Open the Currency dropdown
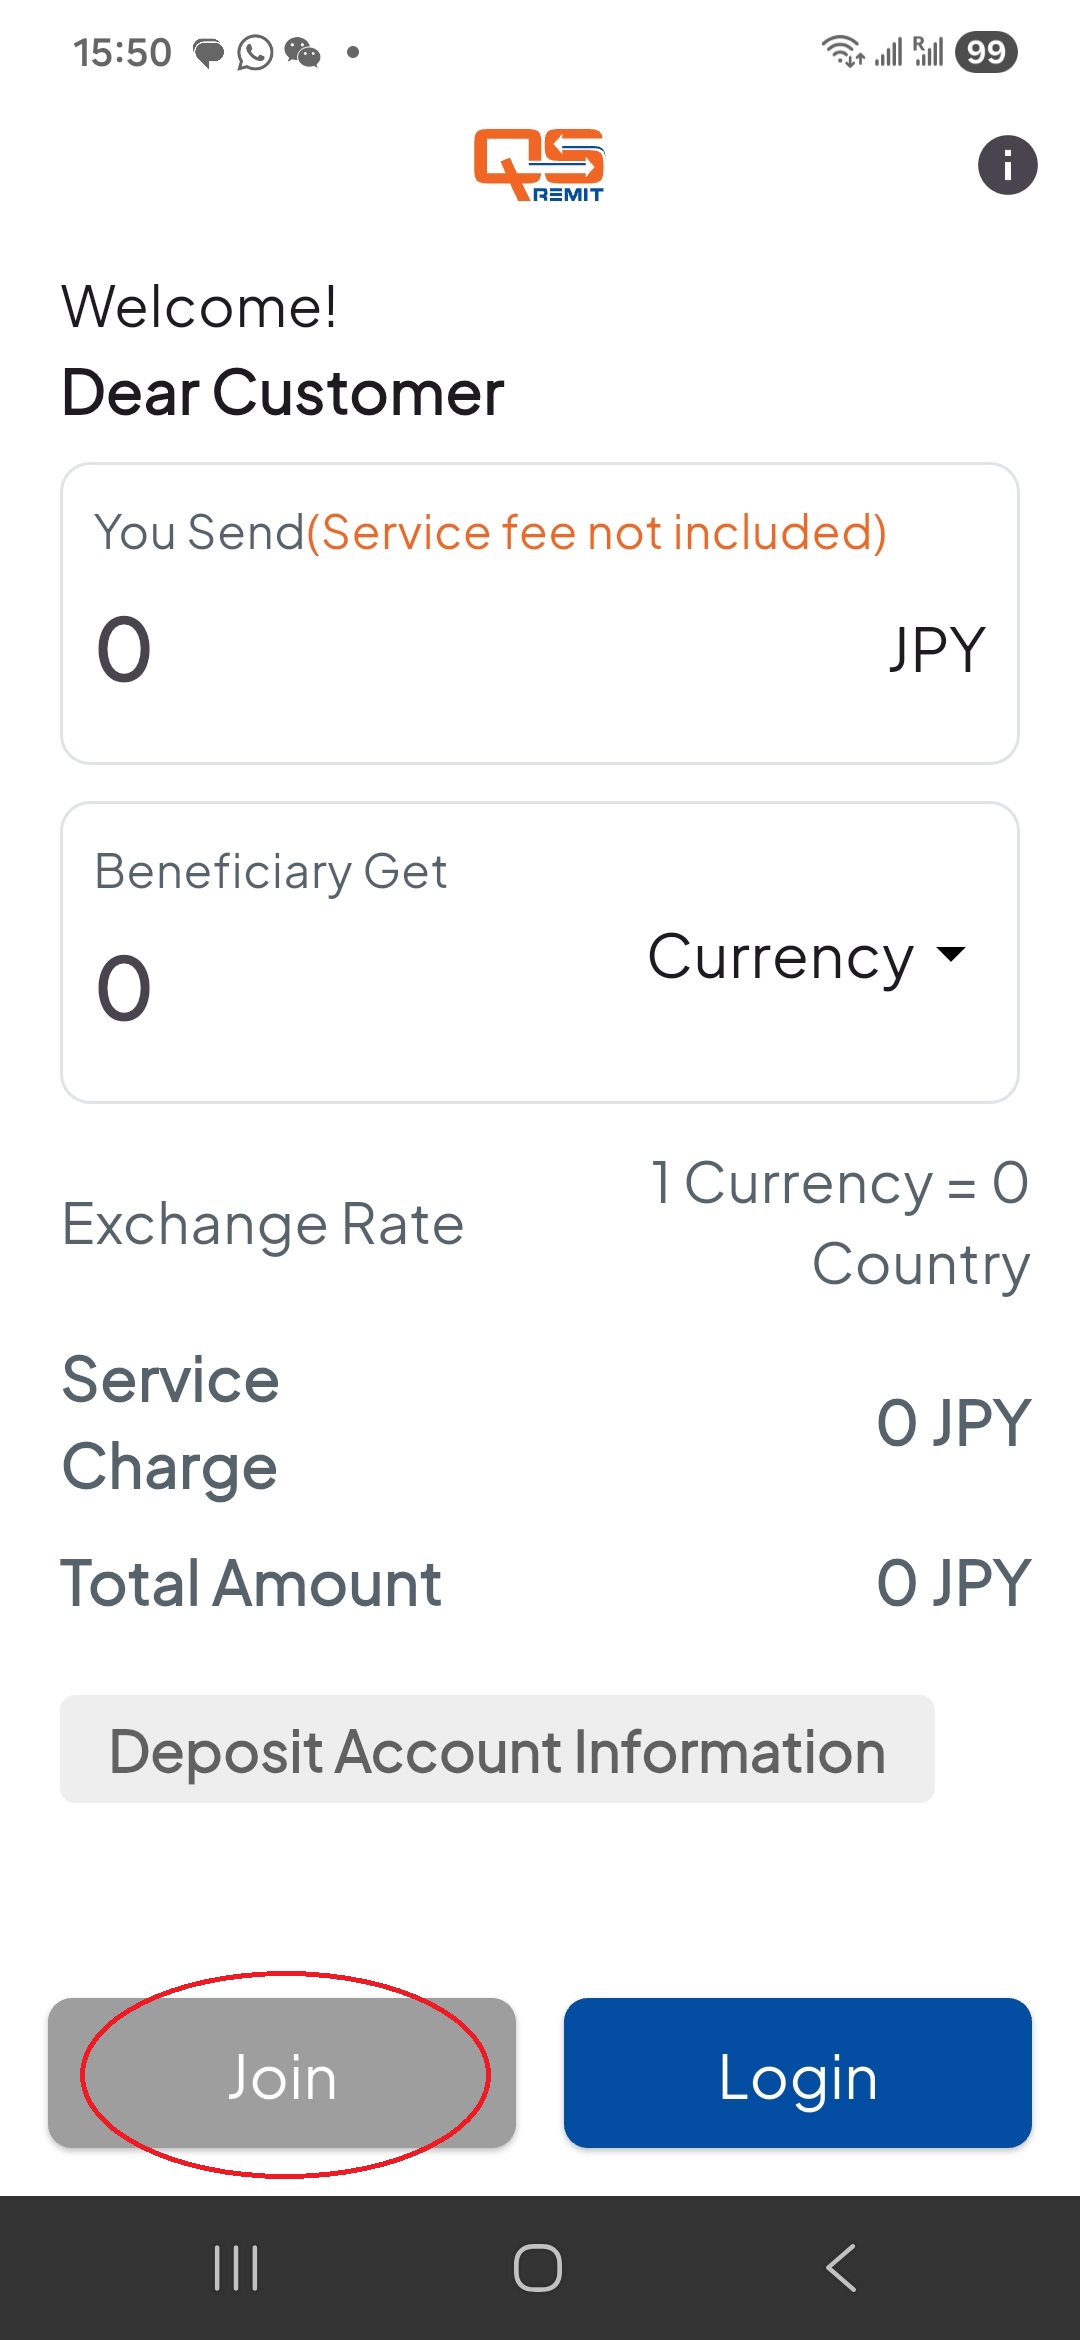1080x2340 pixels. (782, 957)
